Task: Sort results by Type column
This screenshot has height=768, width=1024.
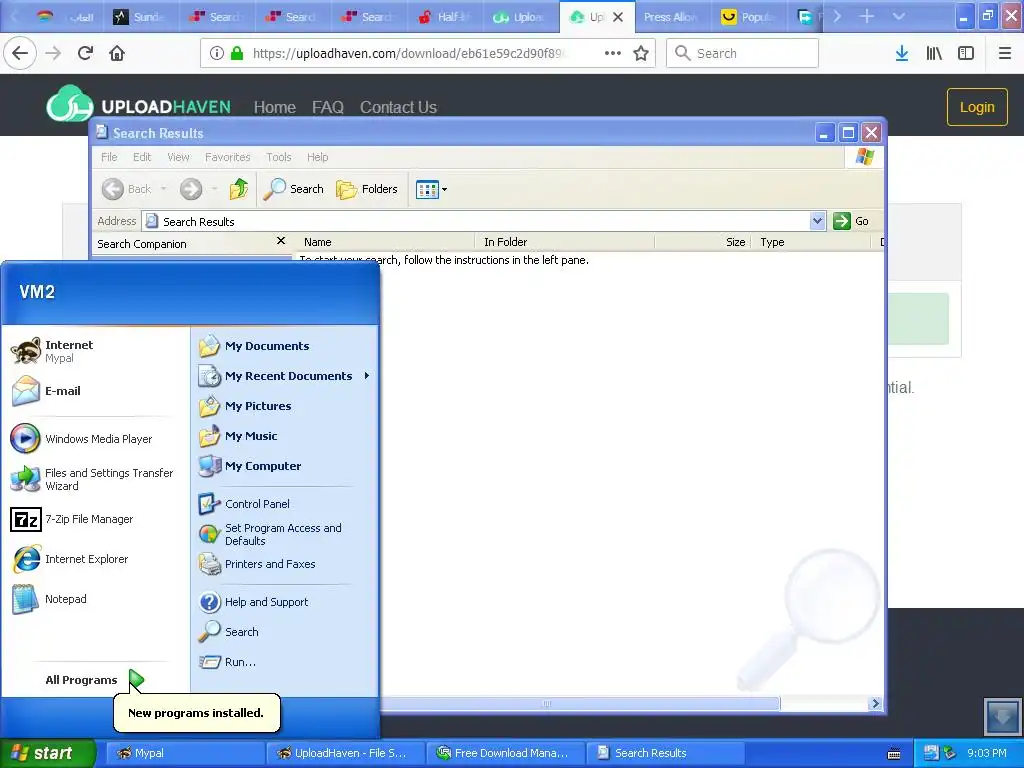Action: 811,242
